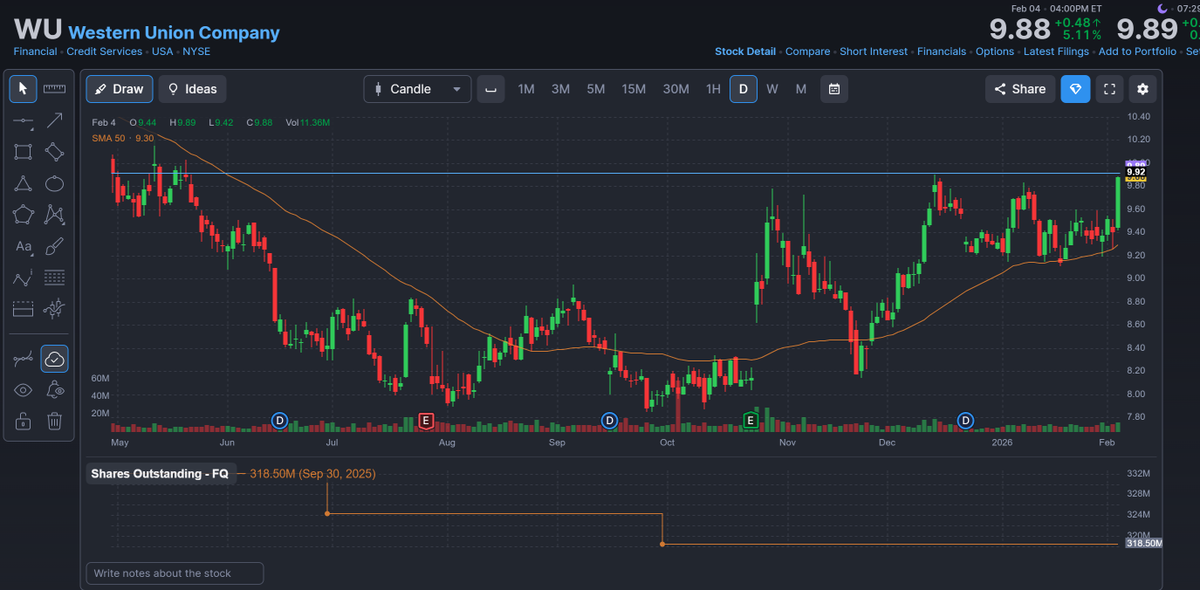
Task: Select the brush drawing tool
Action: 55,246
